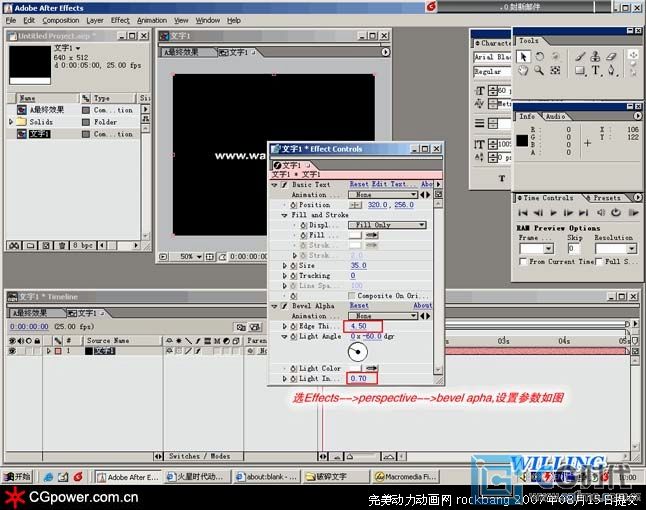Select the Rectangle mask tool
Viewport: 646px width, 510px height.
(580, 70)
